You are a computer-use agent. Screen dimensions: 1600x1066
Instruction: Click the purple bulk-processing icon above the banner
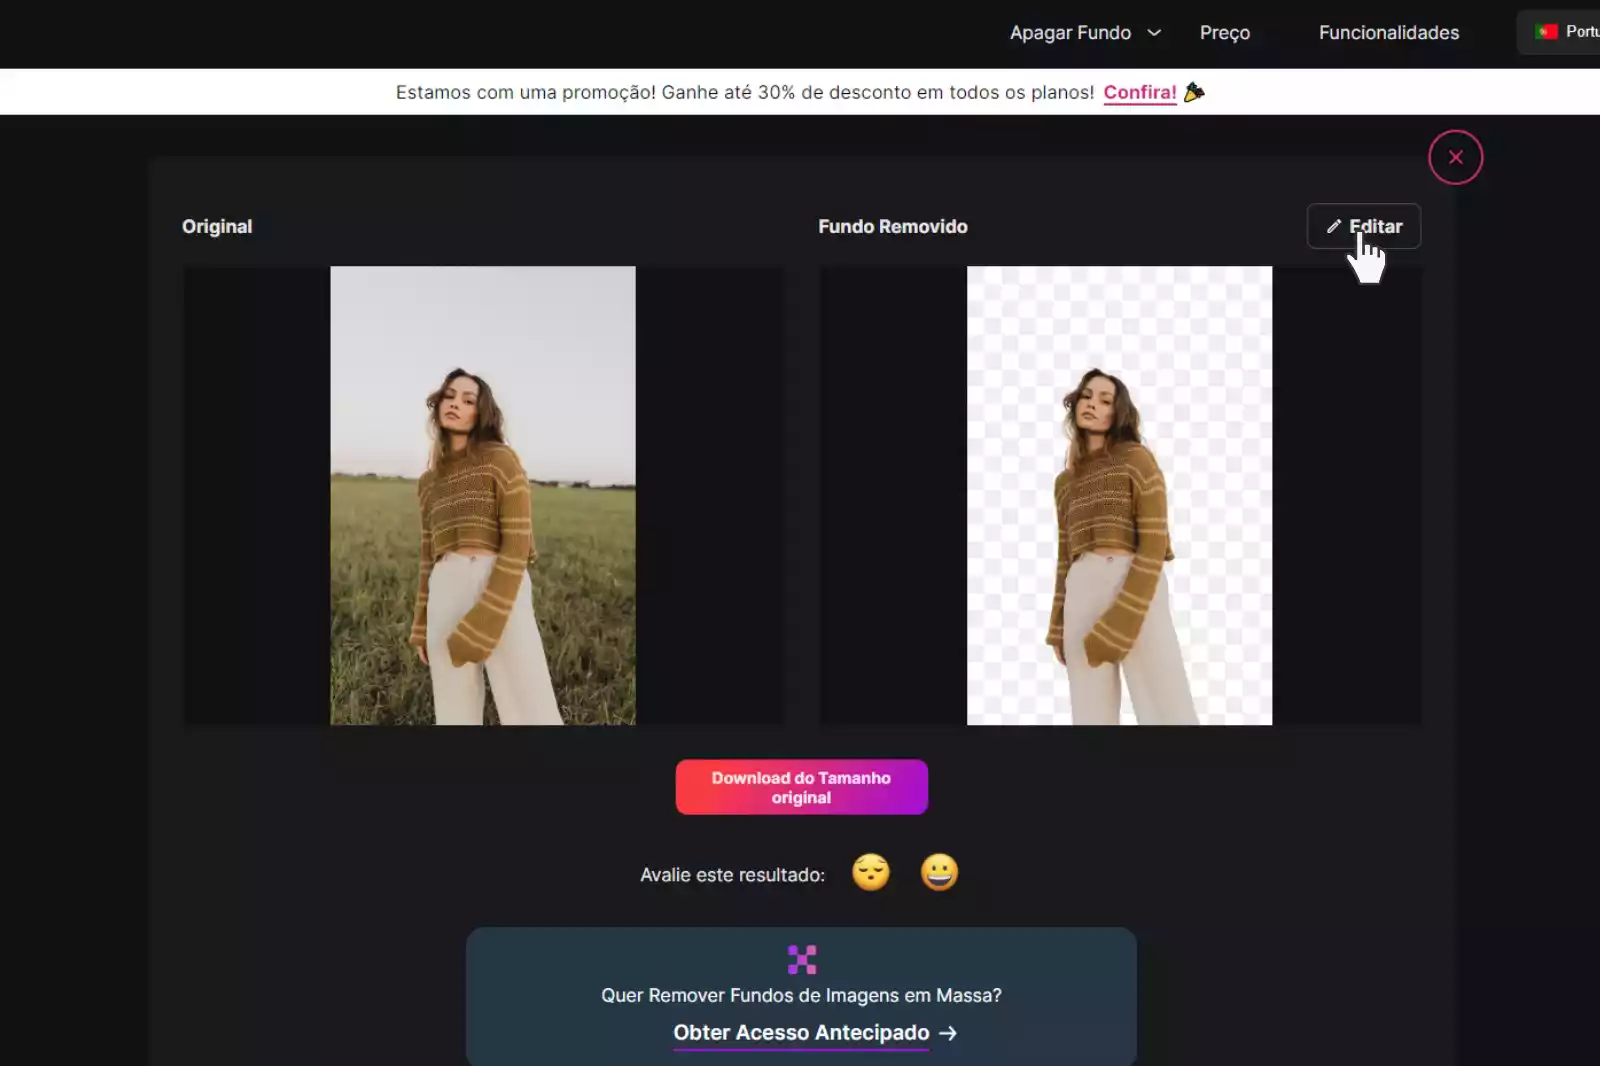tap(801, 958)
